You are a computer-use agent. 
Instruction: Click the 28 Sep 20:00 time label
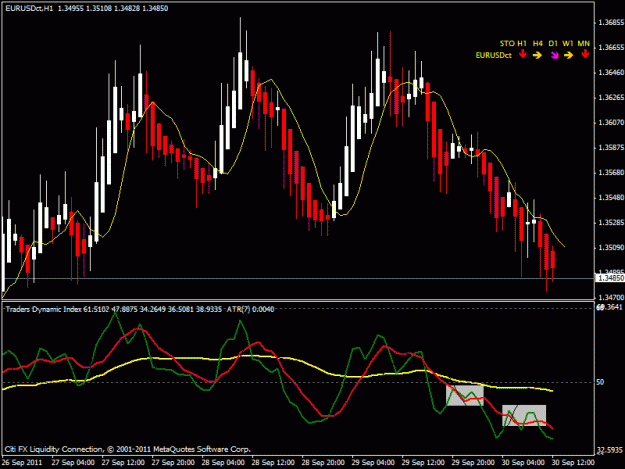pos(323,463)
